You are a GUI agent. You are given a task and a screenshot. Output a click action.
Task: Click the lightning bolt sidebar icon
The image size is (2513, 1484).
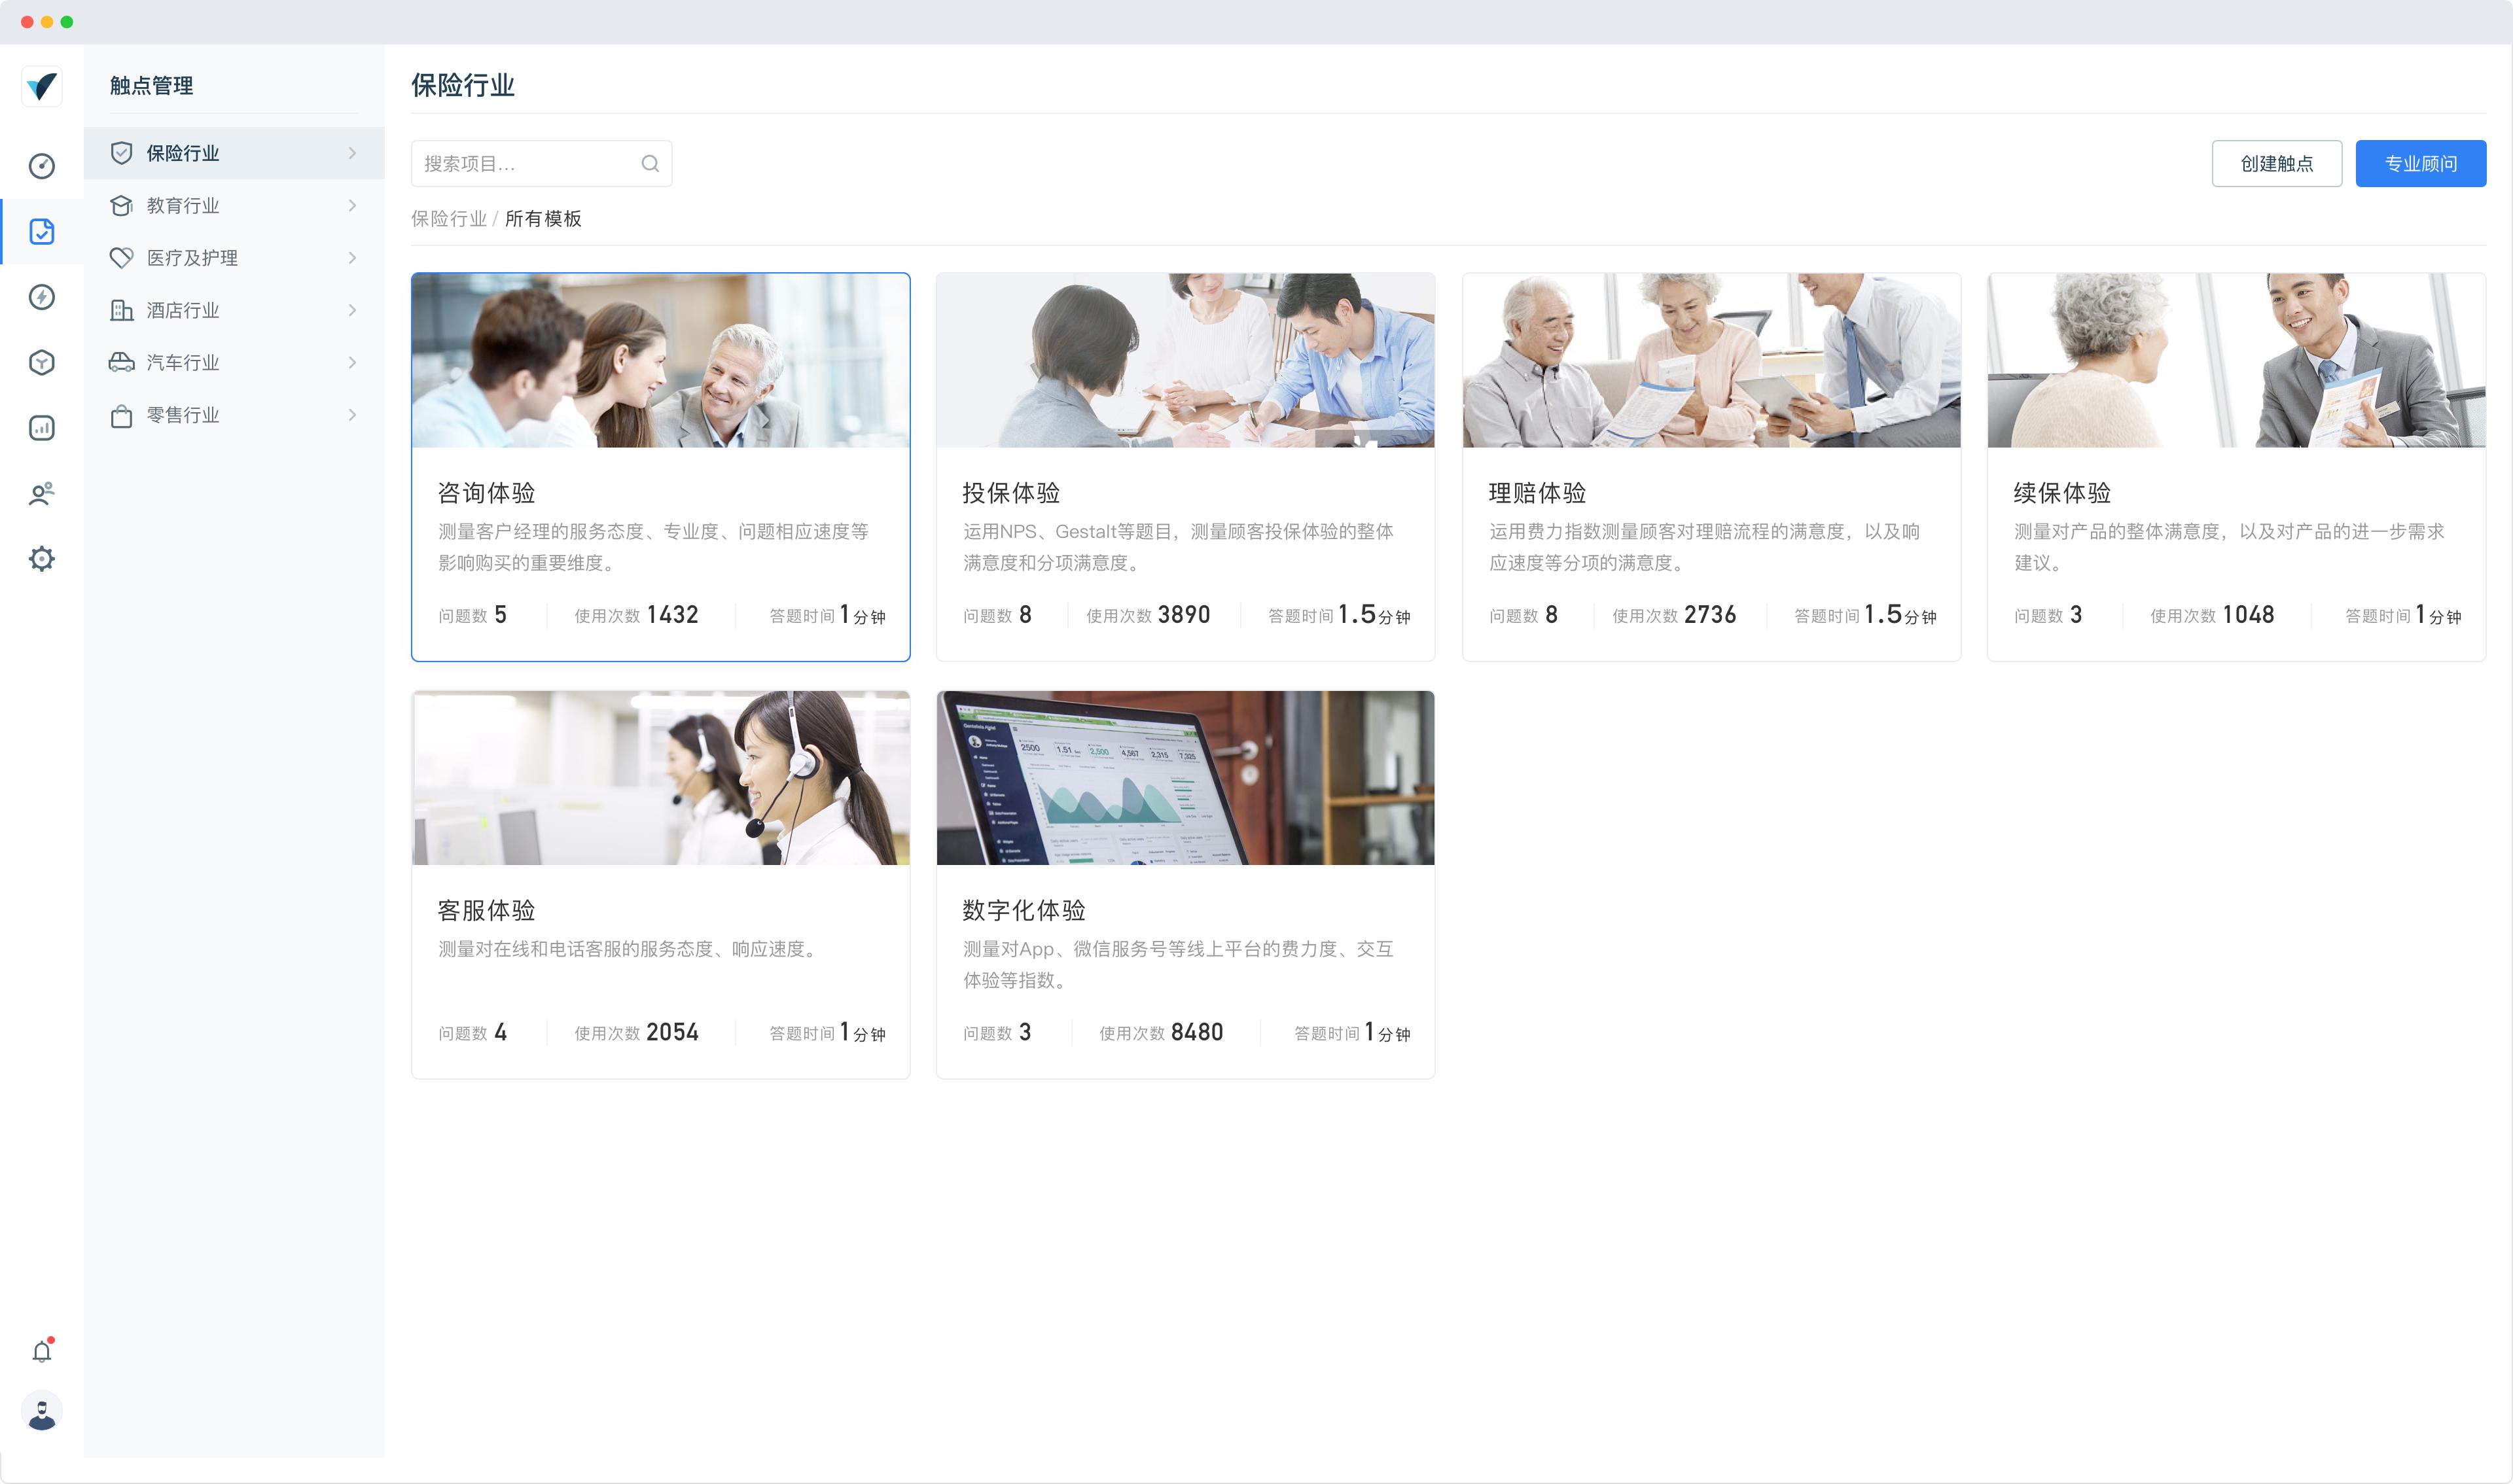point(41,297)
